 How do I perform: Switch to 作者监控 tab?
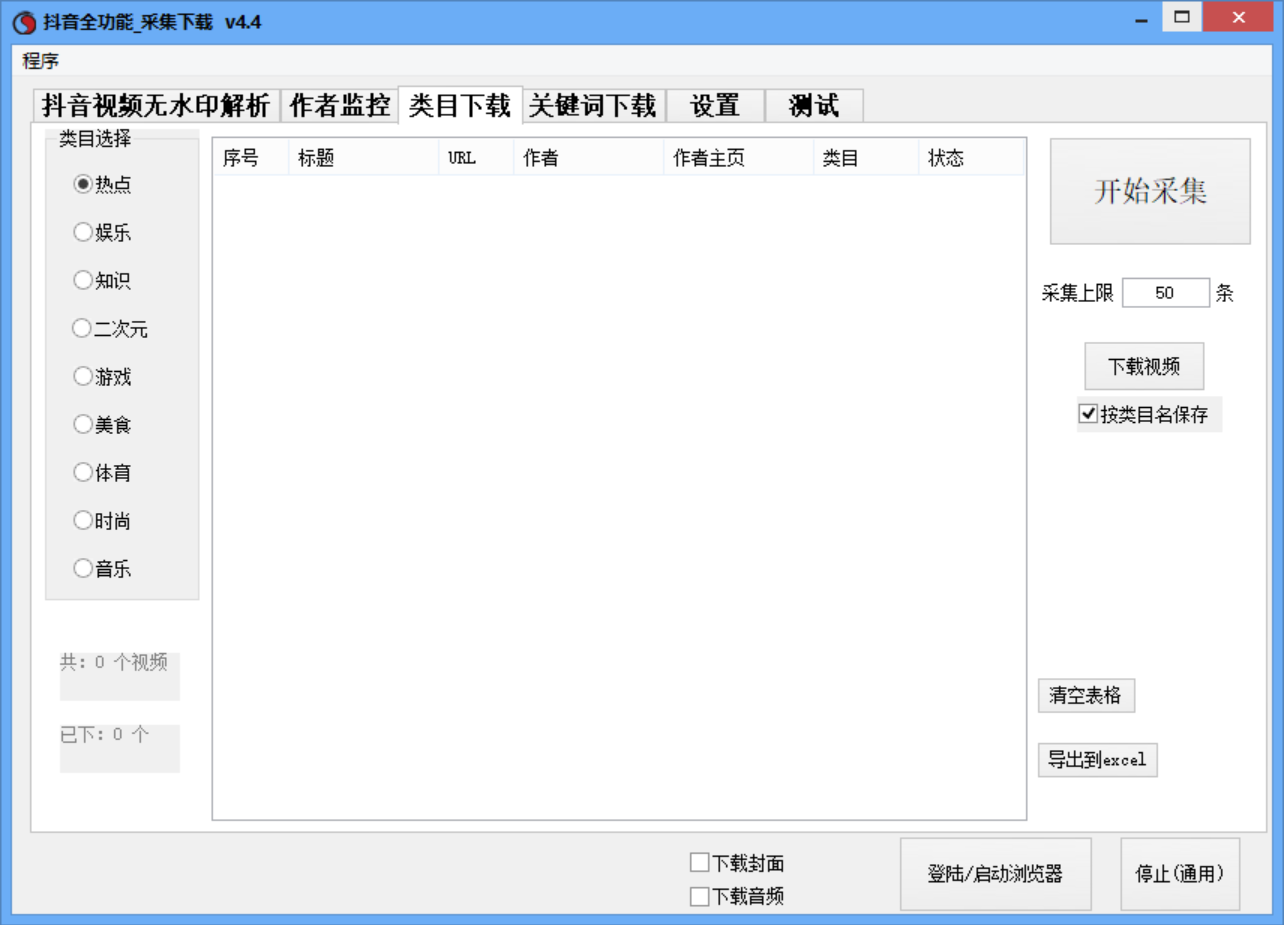[x=340, y=105]
